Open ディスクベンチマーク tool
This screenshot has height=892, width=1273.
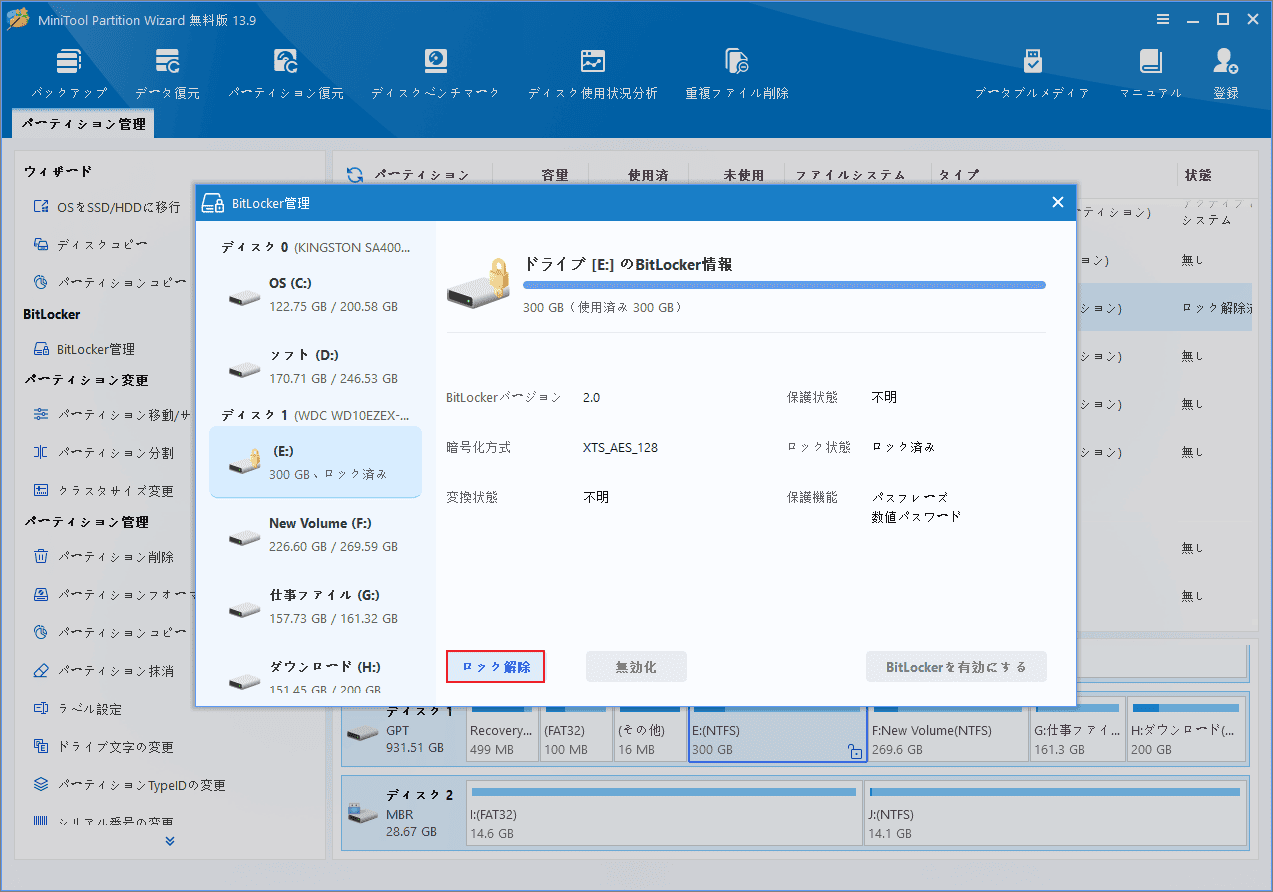[x=435, y=75]
